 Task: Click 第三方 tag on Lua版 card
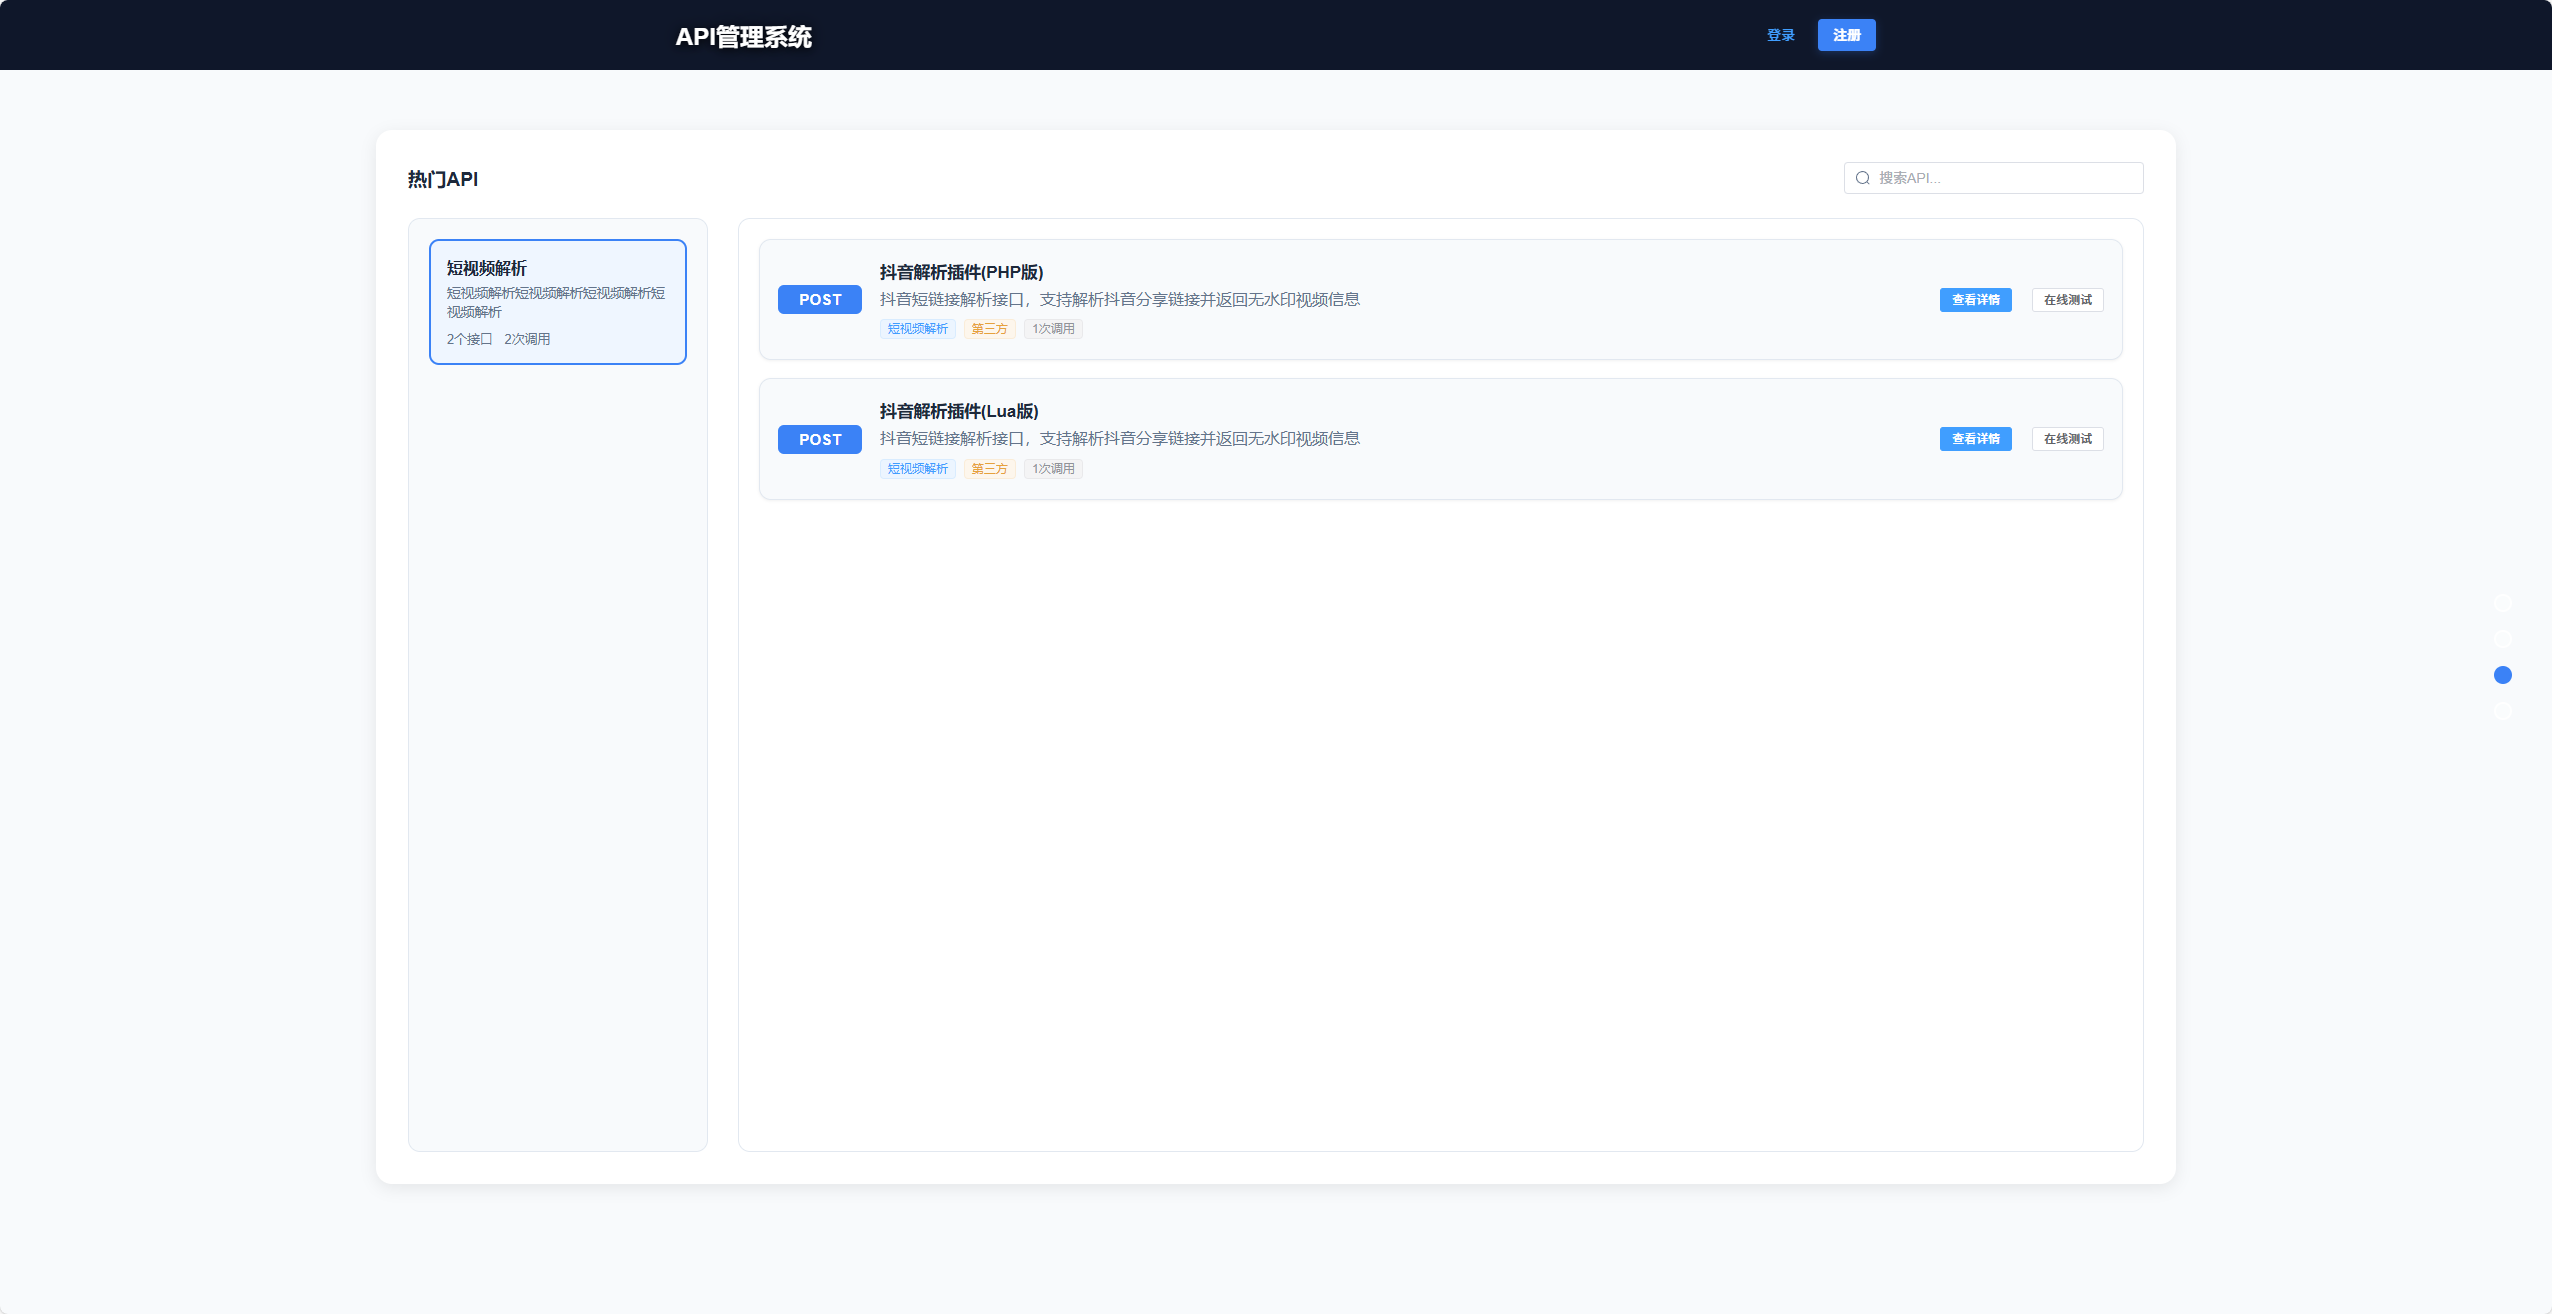point(990,469)
